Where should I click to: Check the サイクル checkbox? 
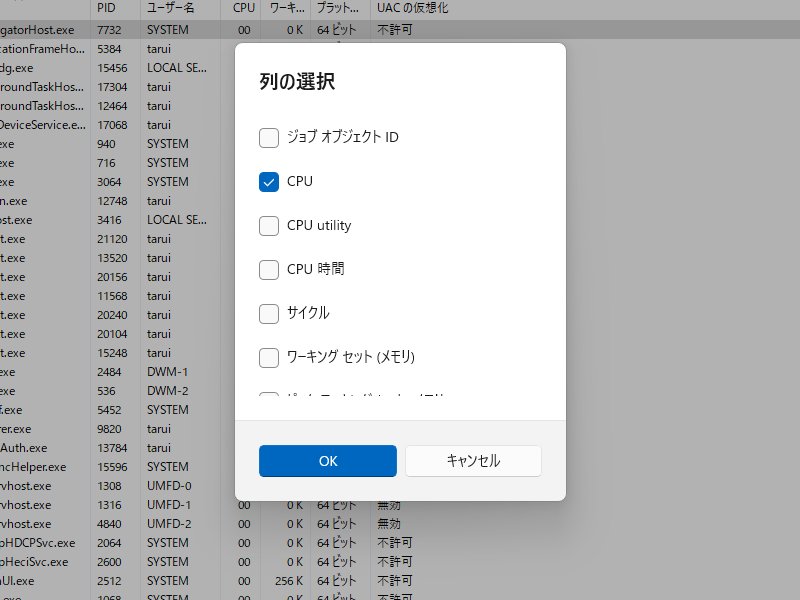point(268,314)
